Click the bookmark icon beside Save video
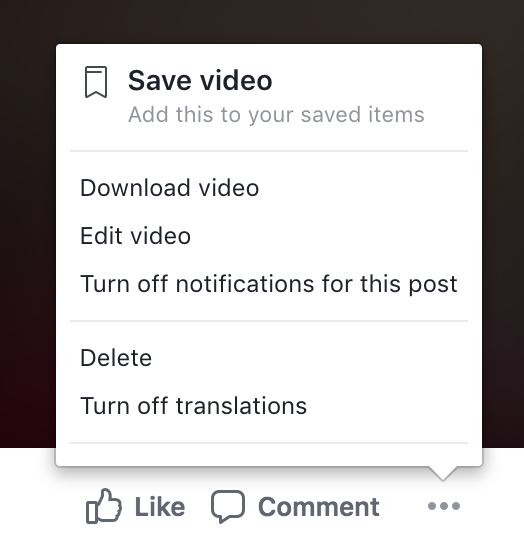524x542 pixels. (x=96, y=82)
